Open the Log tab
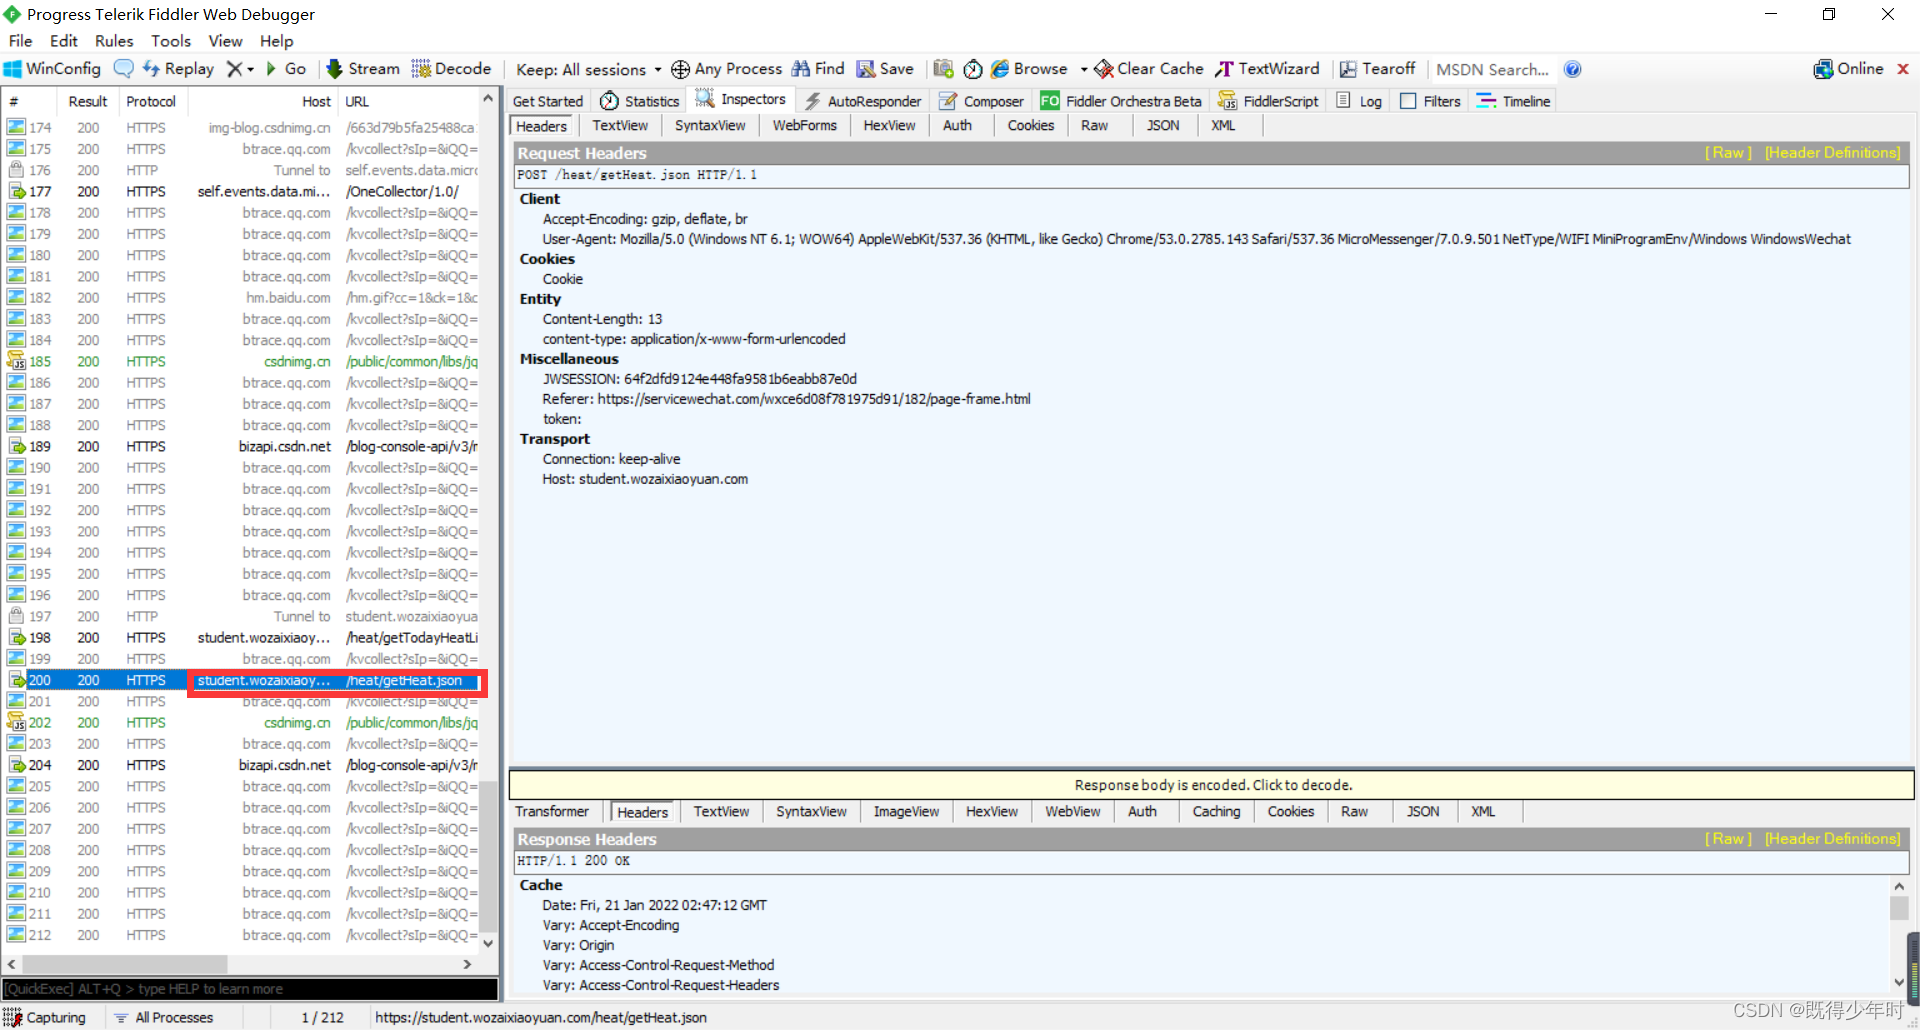Viewport: 1920px width, 1030px height. coord(1360,101)
